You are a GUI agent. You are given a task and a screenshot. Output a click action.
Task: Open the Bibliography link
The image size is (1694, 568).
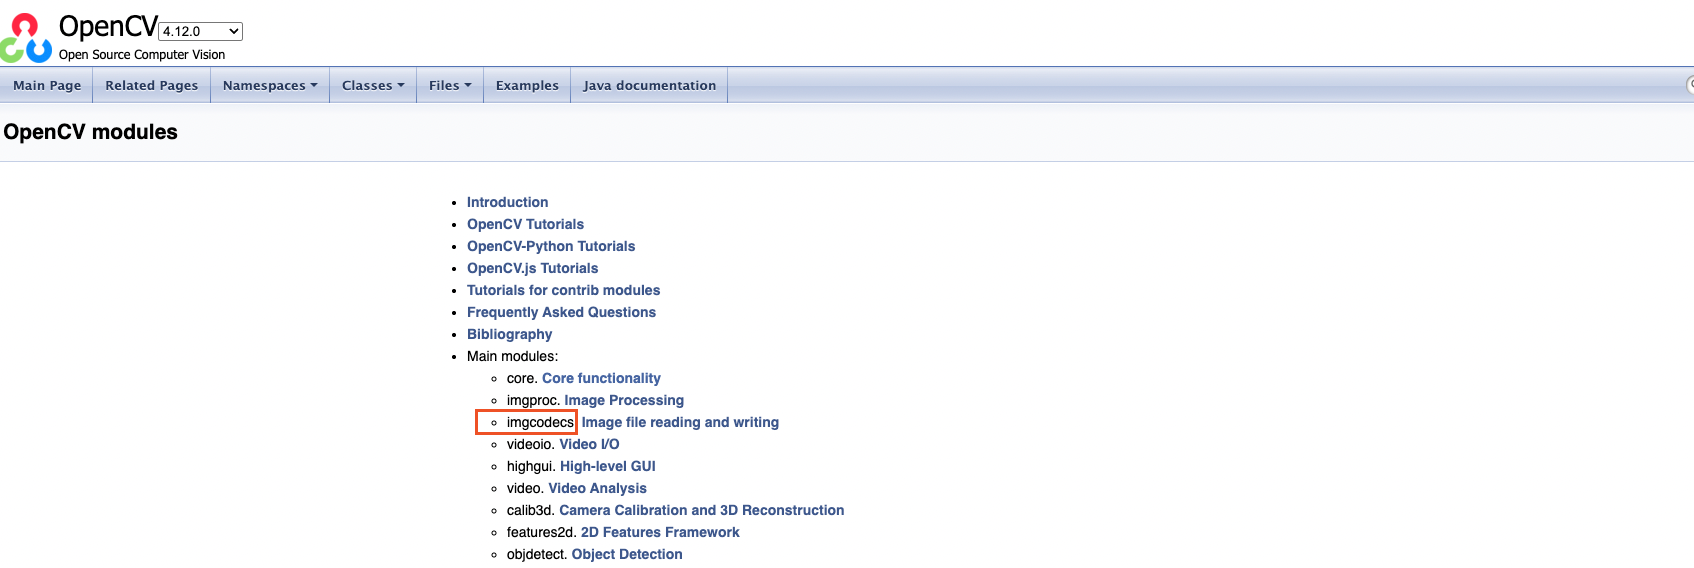point(509,334)
